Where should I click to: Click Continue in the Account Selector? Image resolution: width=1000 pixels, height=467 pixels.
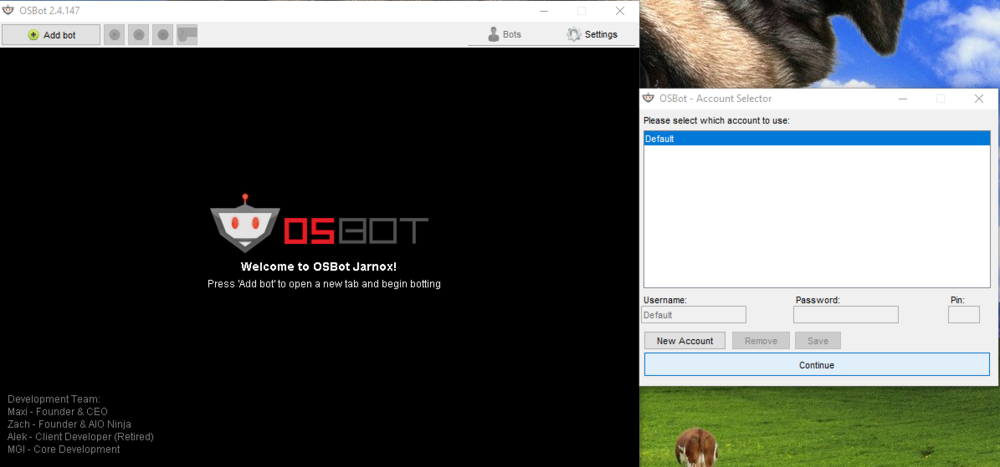pyautogui.click(x=816, y=365)
